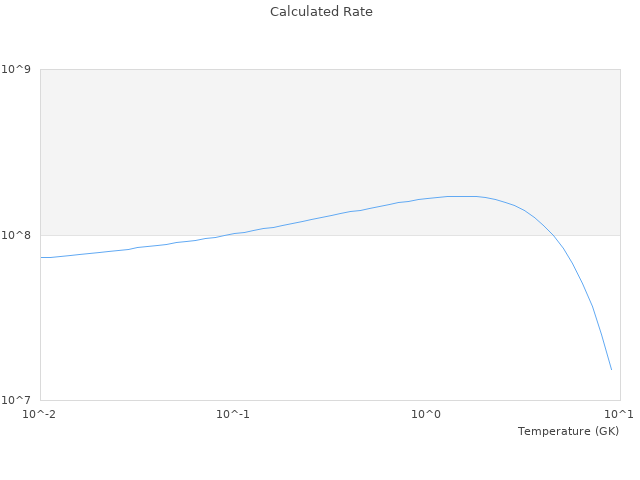Click the left y-axis line of the plot
This screenshot has width=640, height=480.
coord(40,320)
